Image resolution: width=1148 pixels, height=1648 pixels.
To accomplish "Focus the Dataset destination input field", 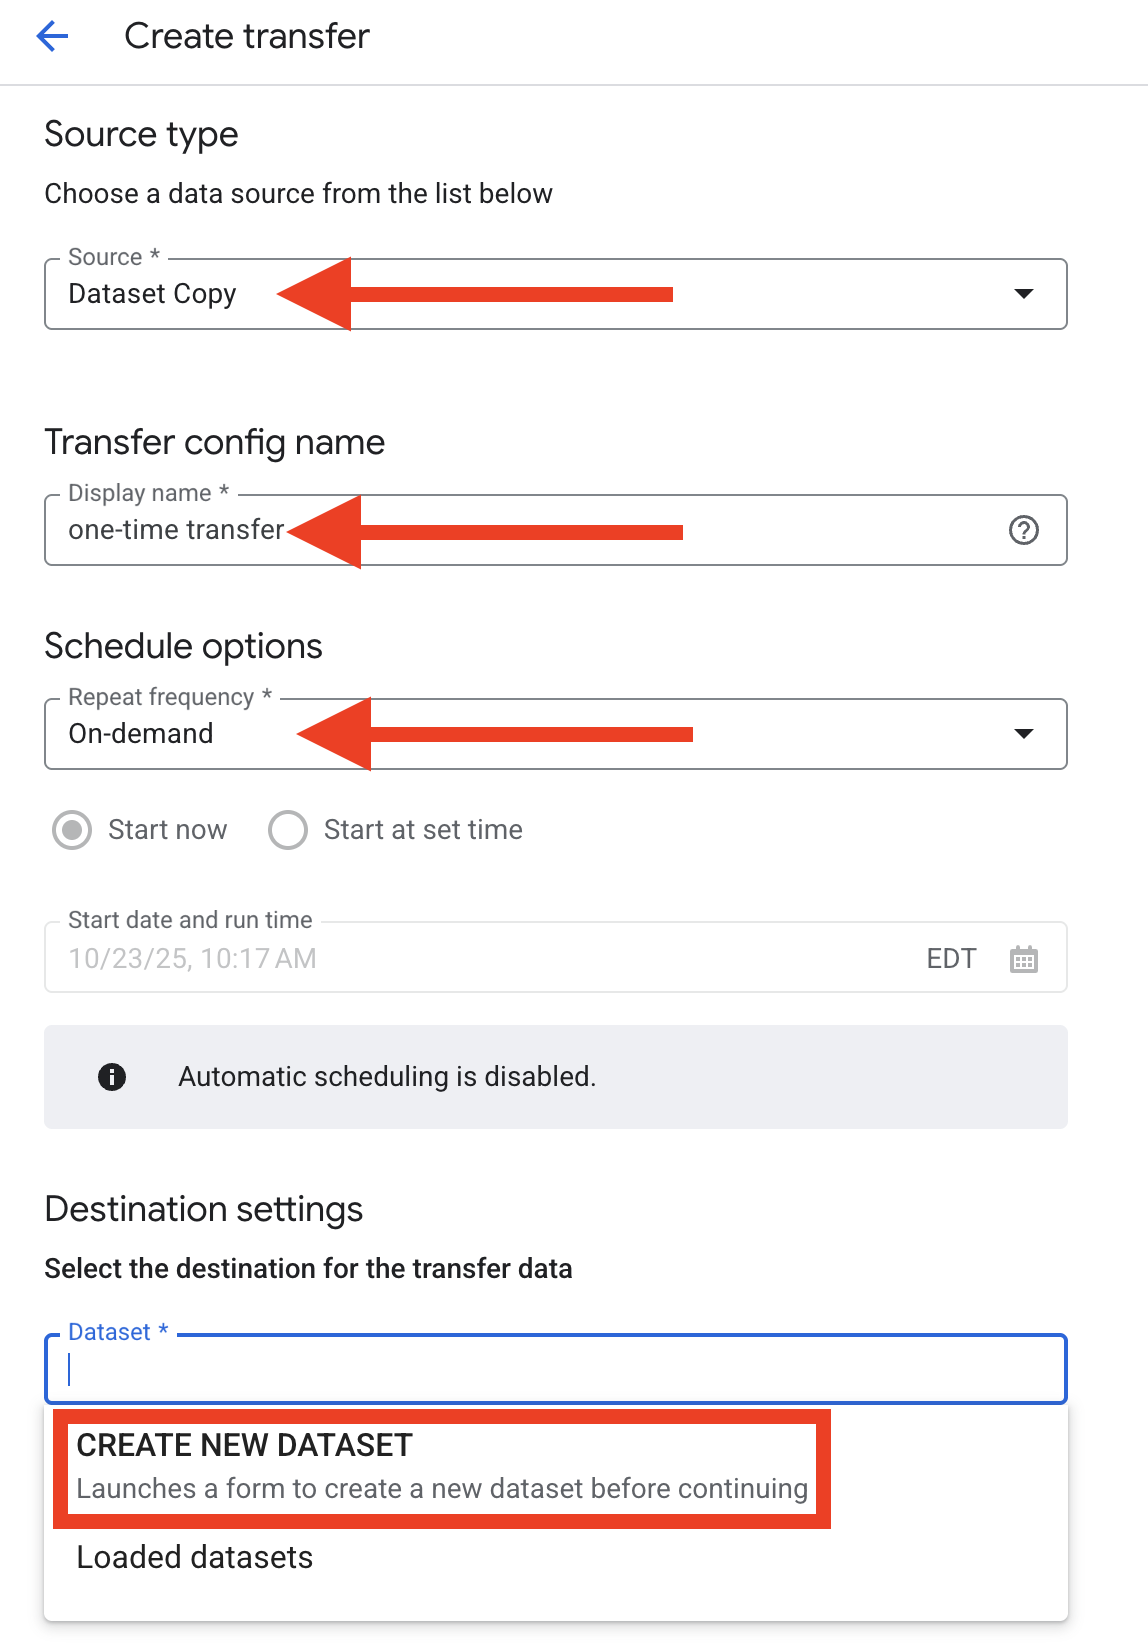I will click(555, 1369).
